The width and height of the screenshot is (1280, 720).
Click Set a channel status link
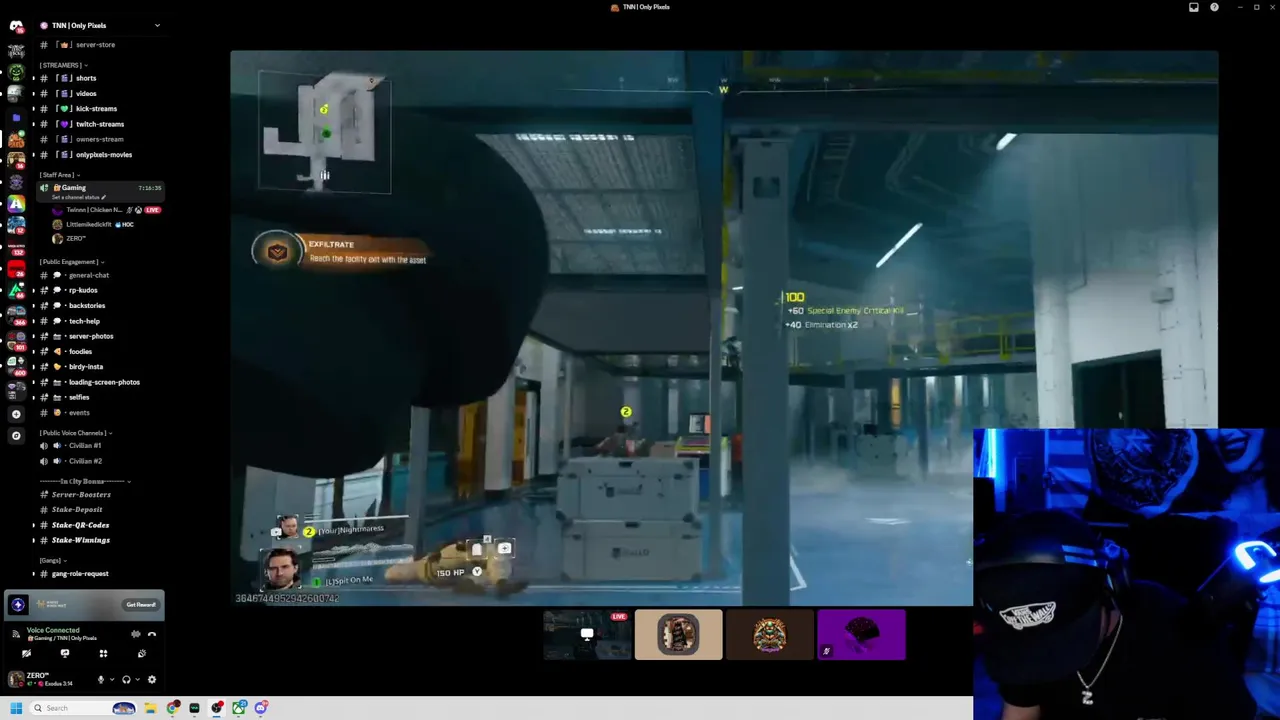tap(77, 197)
